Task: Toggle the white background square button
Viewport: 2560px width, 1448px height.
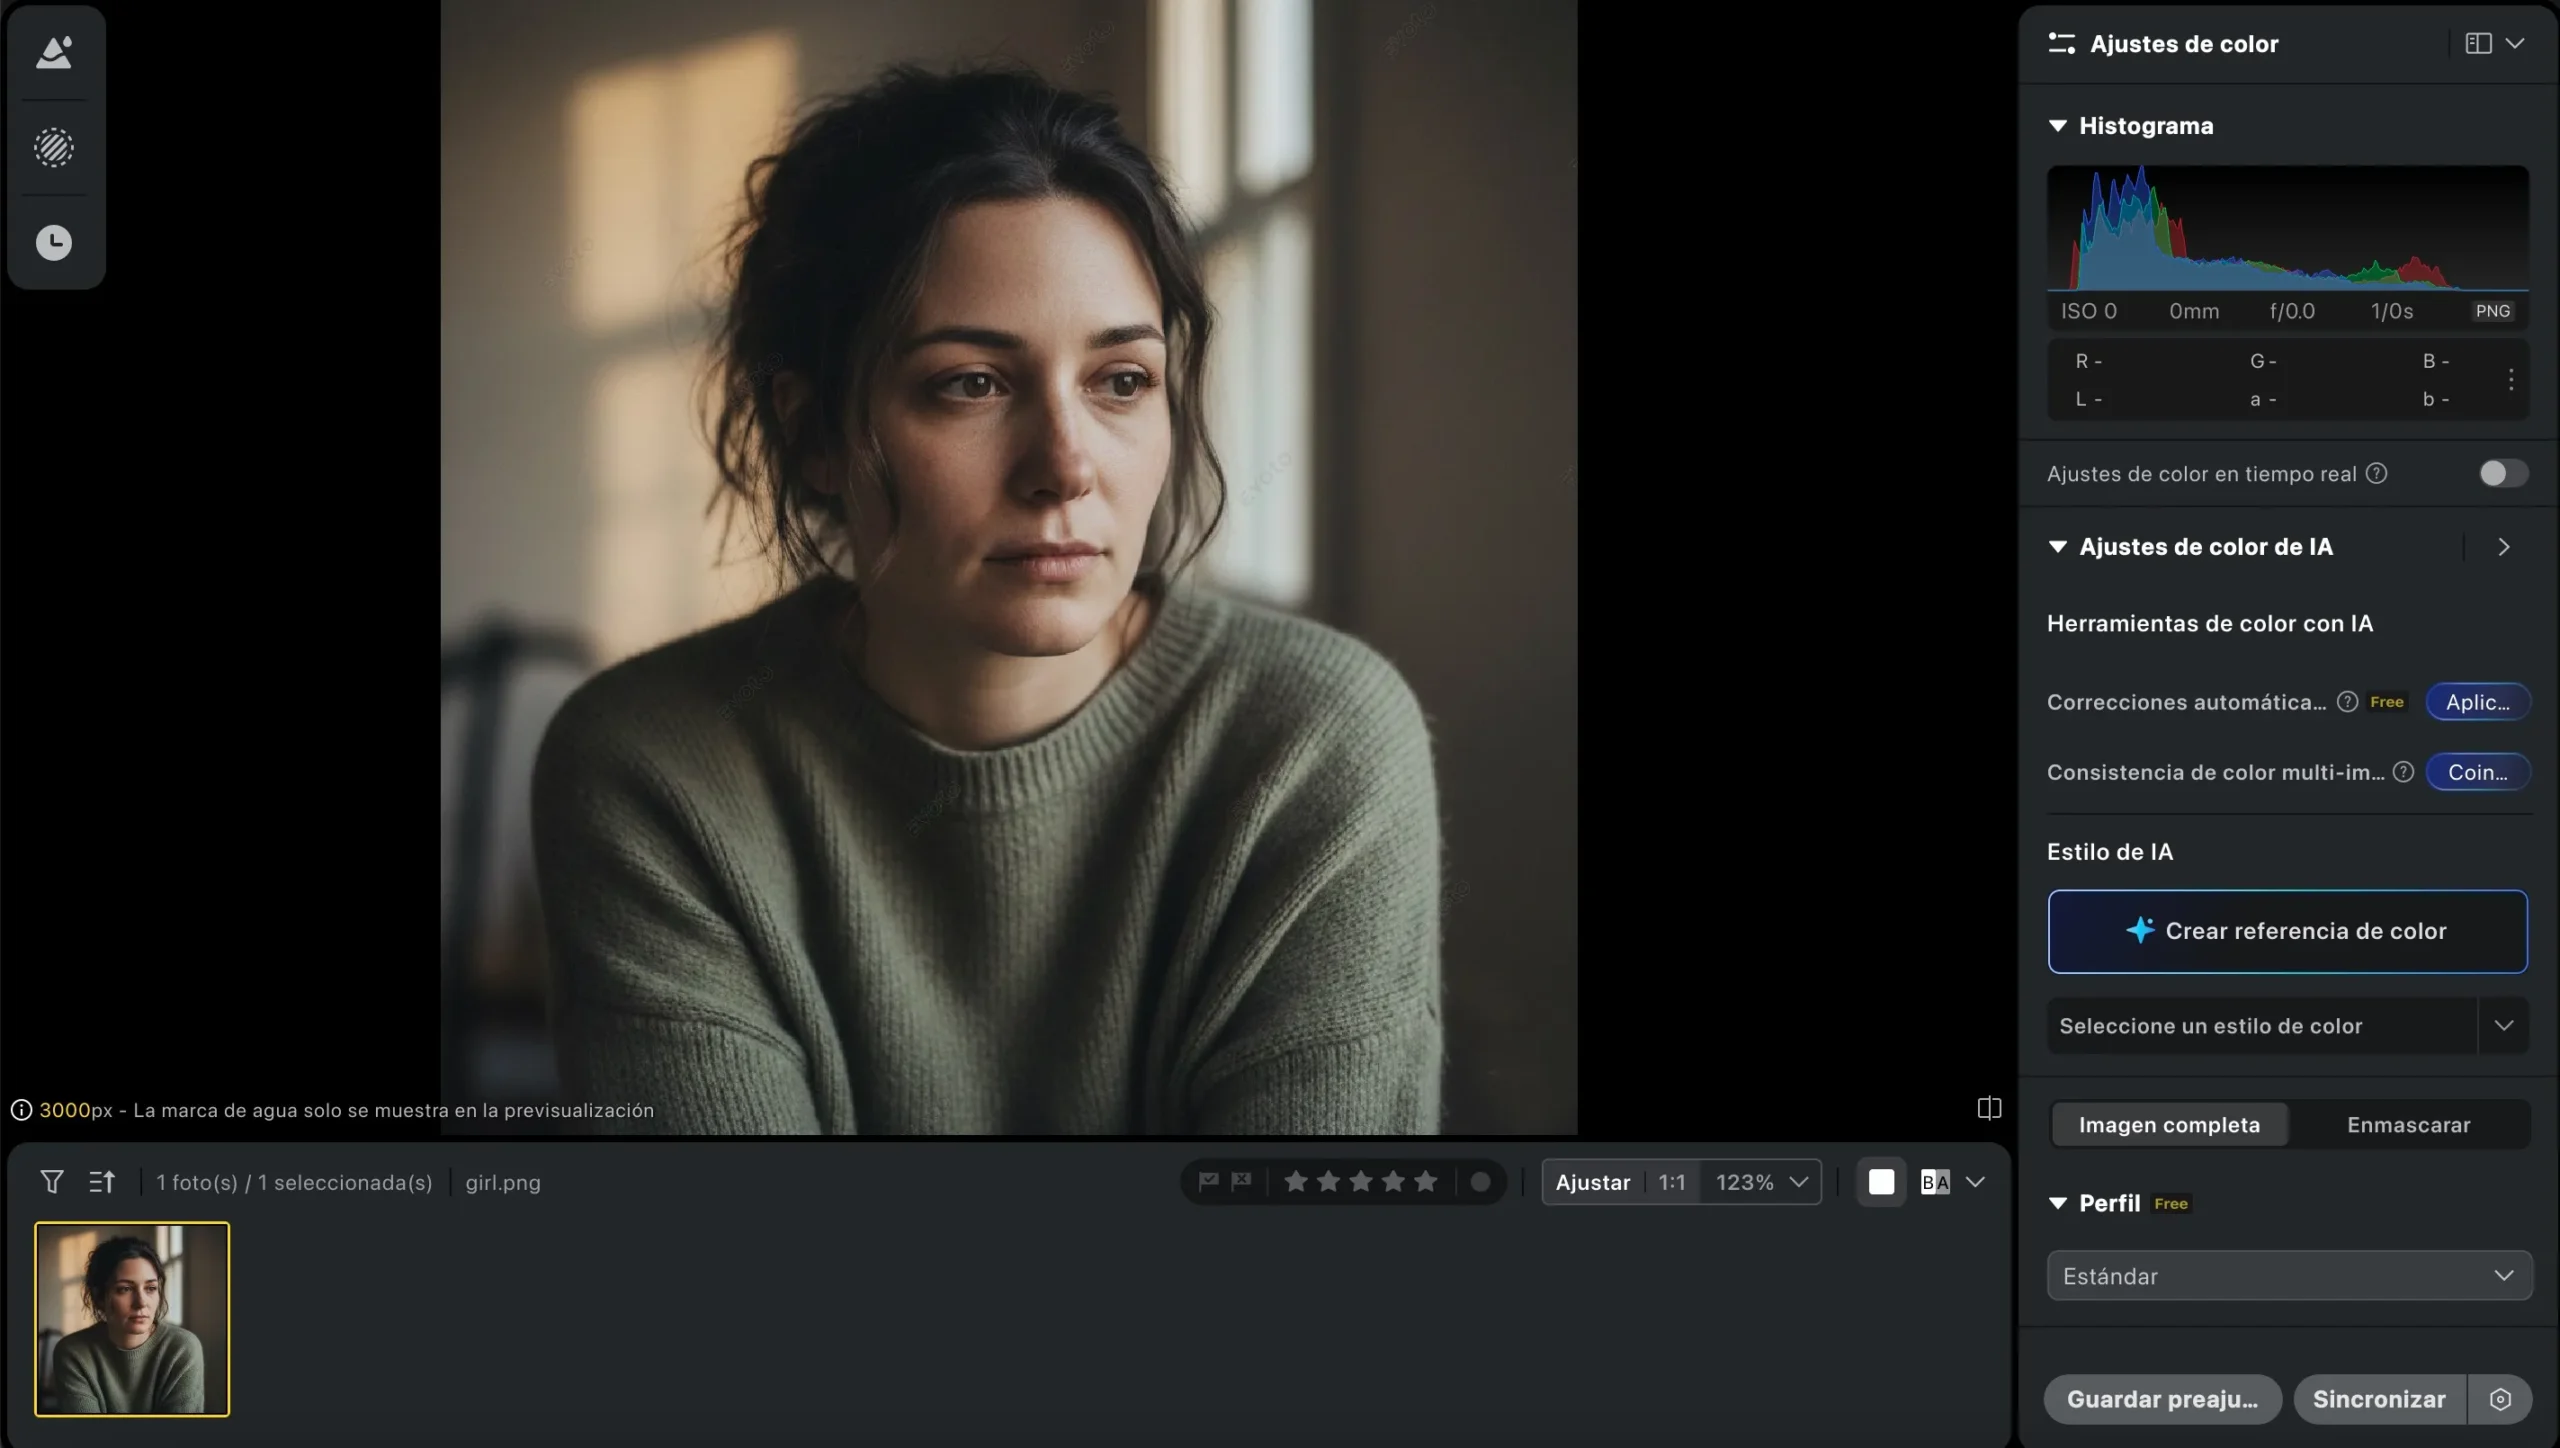Action: [x=1881, y=1182]
